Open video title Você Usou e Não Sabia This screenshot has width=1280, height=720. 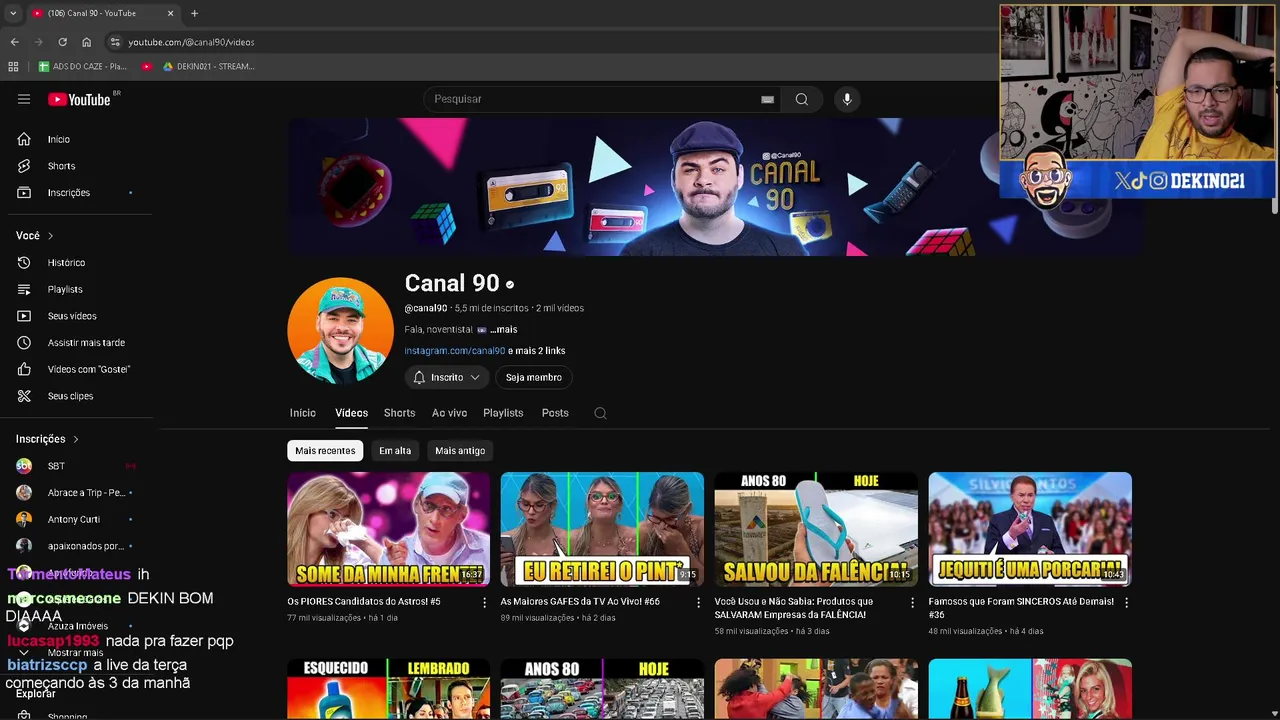tap(794, 608)
